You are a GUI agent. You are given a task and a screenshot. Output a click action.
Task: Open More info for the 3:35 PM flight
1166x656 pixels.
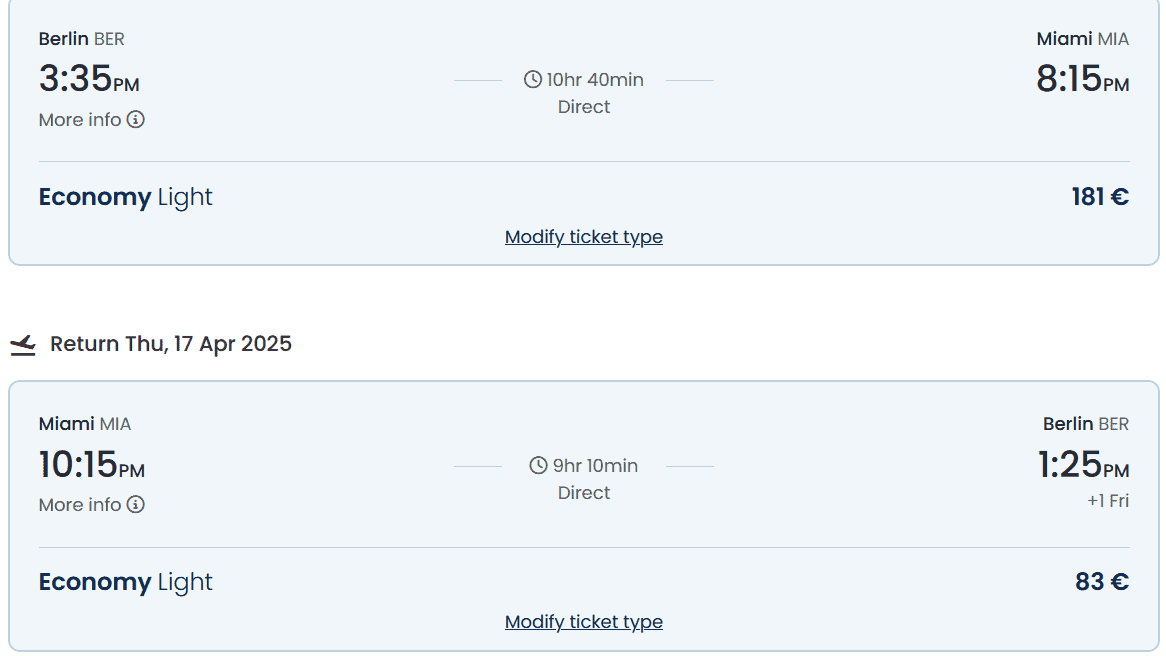80,120
